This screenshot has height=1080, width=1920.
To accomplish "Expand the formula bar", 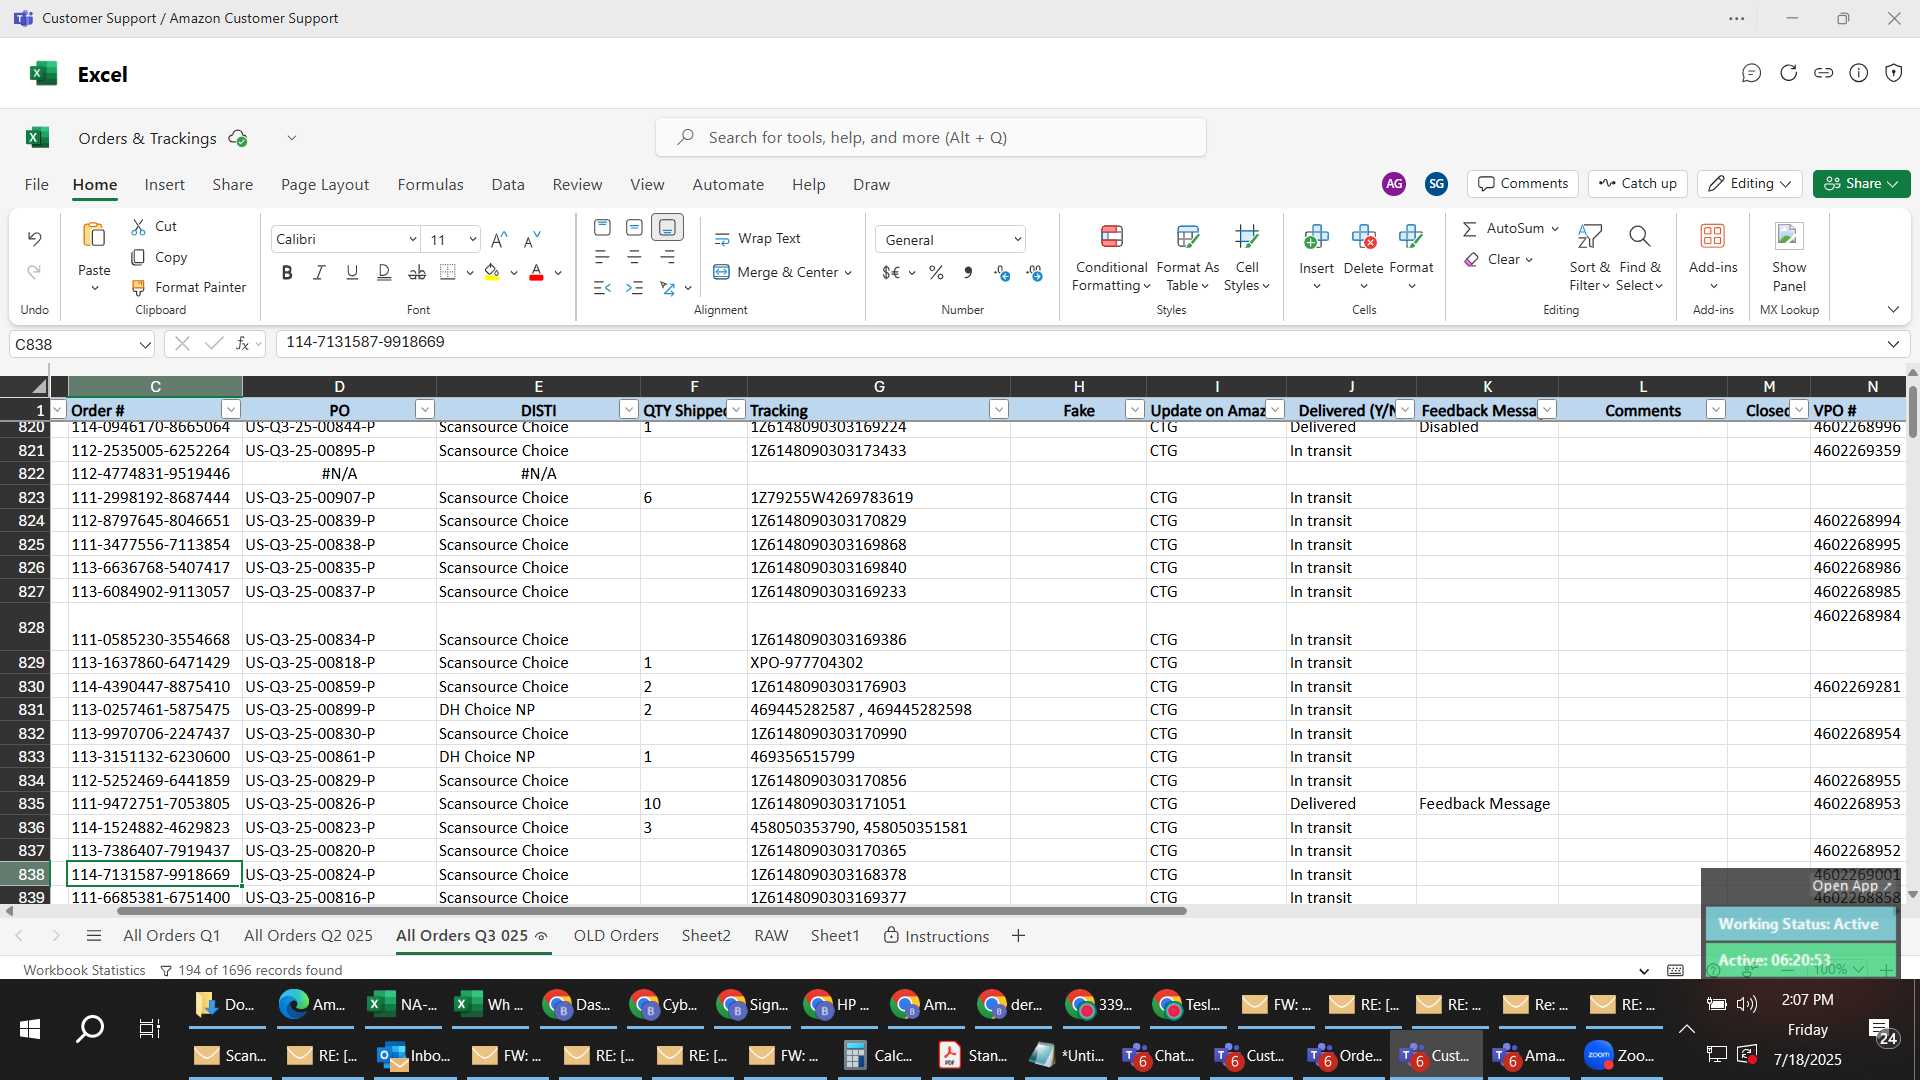I will (x=1893, y=344).
